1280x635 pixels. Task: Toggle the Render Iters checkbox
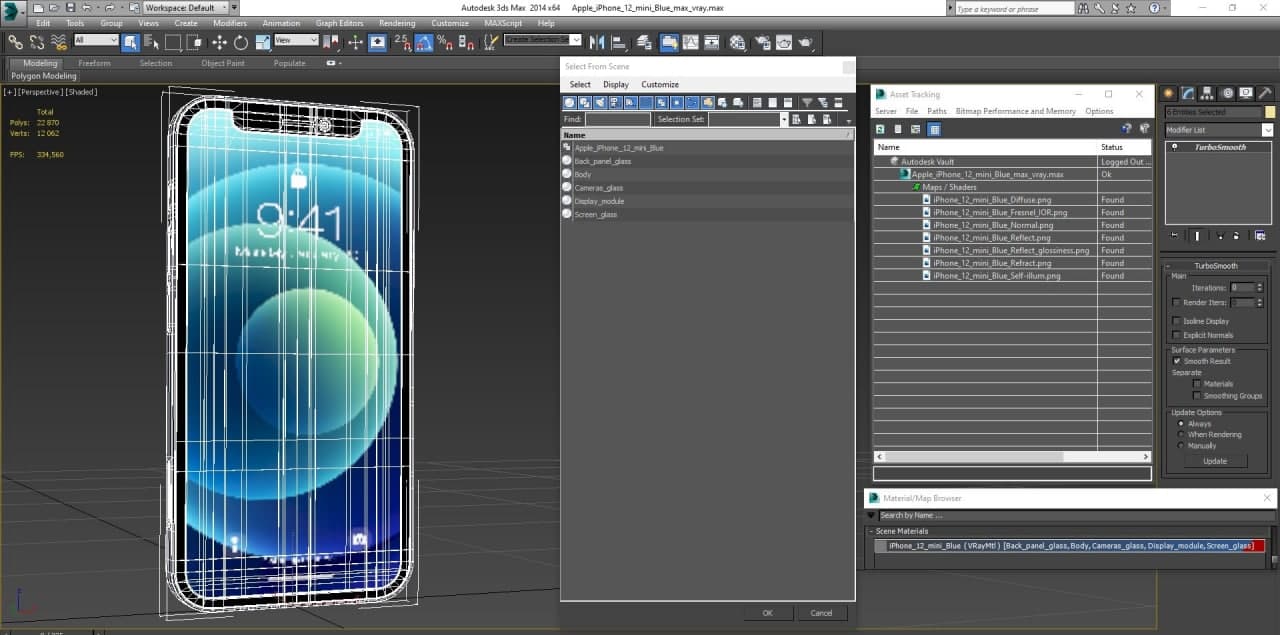[x=1176, y=302]
